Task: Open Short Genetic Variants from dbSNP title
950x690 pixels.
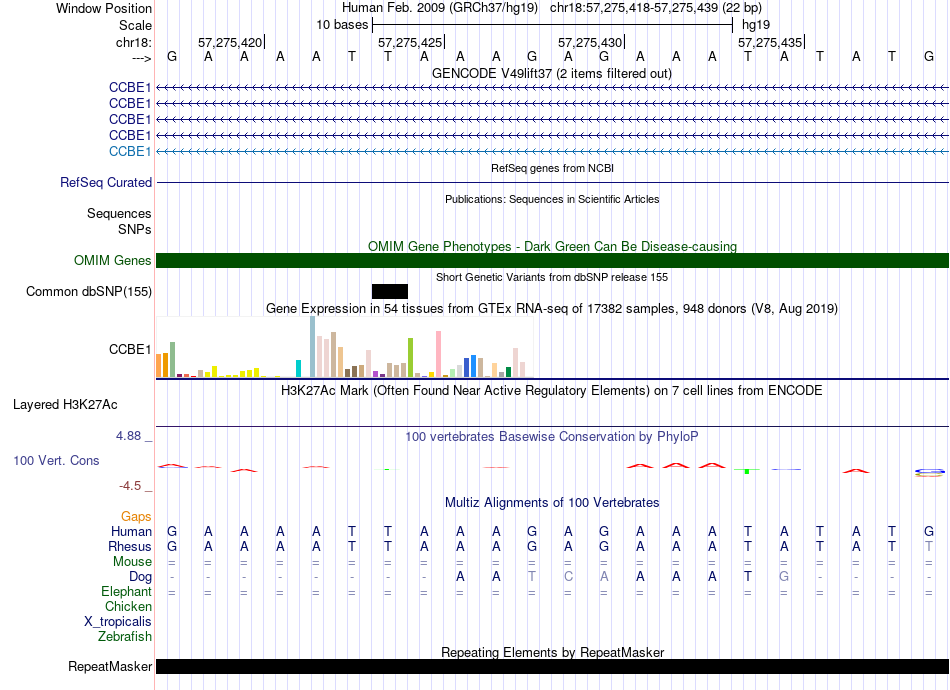Action: [x=552, y=277]
